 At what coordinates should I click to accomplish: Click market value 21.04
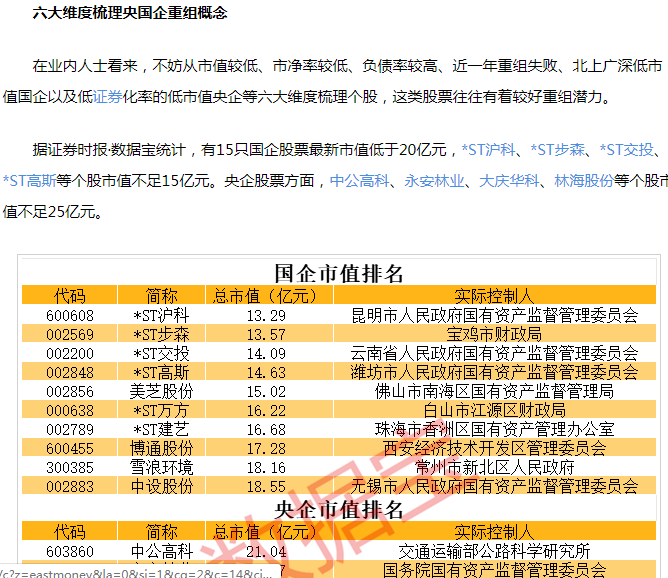(x=266, y=552)
